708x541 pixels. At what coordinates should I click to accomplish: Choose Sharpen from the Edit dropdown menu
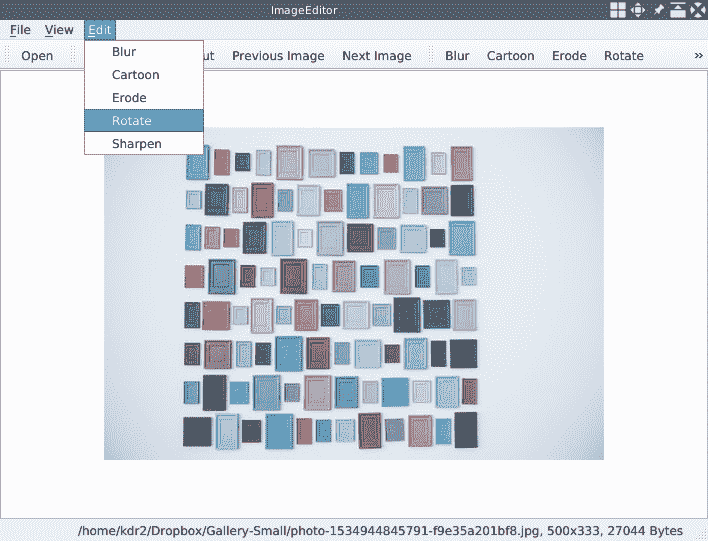(x=136, y=144)
